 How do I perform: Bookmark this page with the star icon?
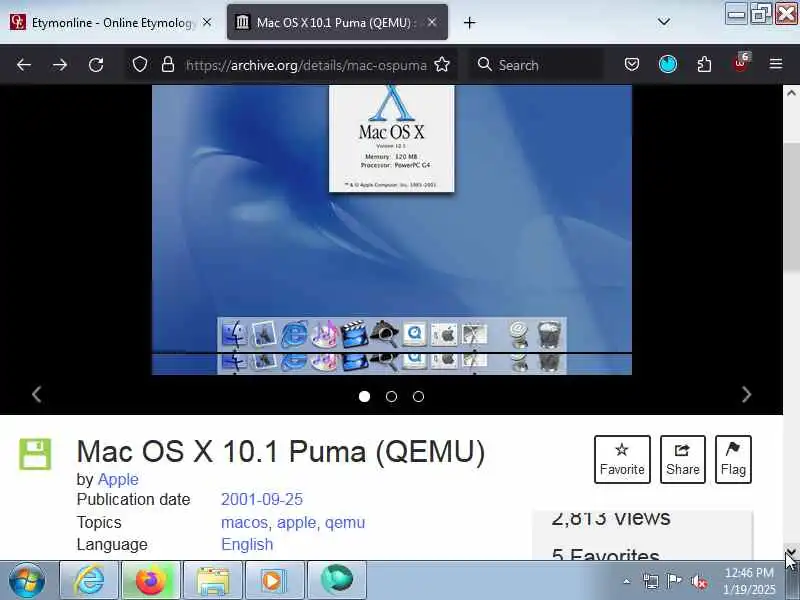pyautogui.click(x=442, y=65)
